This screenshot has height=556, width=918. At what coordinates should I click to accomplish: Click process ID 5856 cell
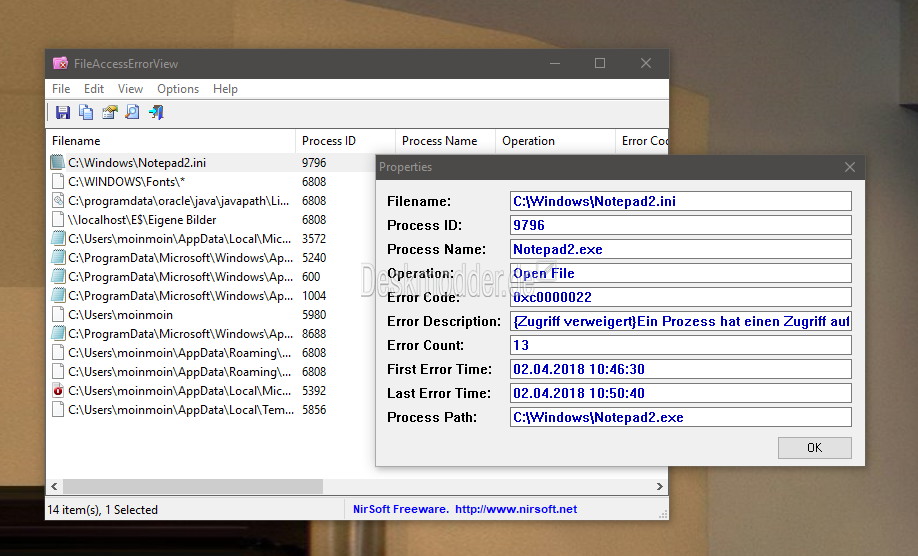click(314, 410)
